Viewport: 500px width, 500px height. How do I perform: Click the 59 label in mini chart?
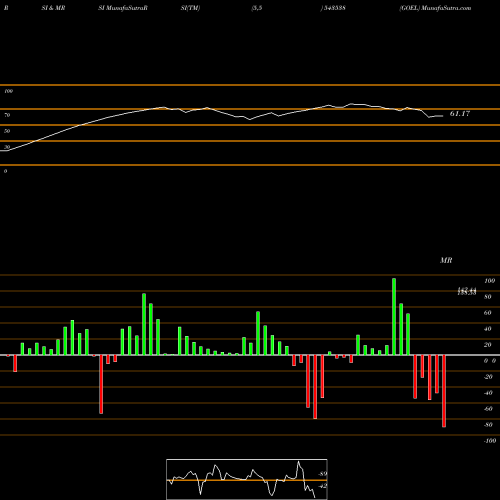click(323, 474)
